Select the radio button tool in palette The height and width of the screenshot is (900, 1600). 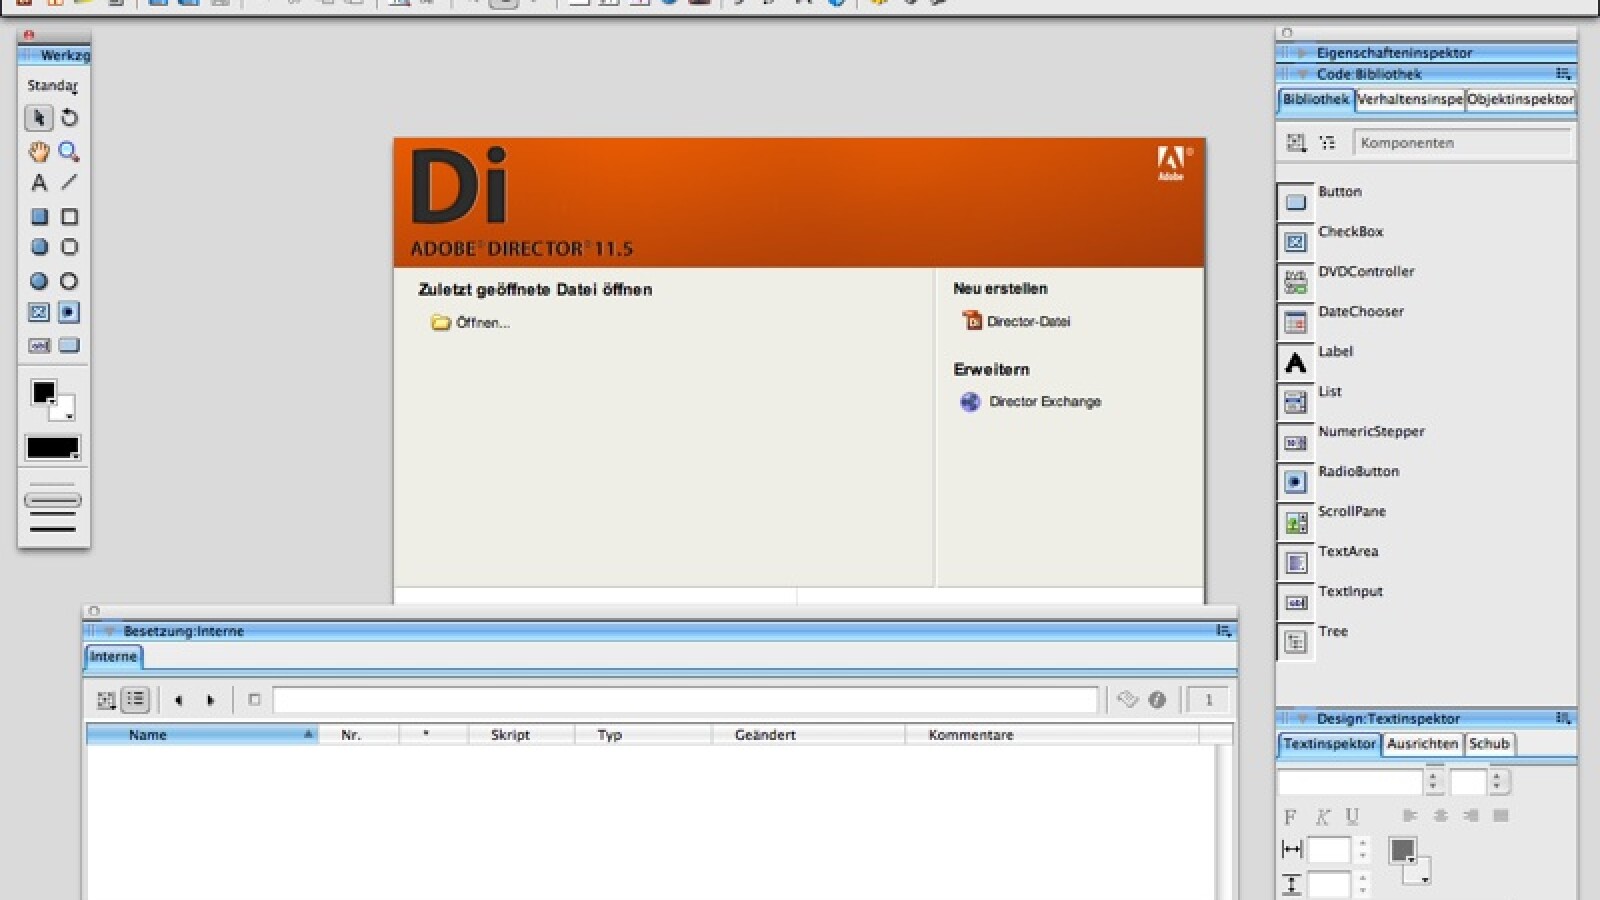pos(69,312)
